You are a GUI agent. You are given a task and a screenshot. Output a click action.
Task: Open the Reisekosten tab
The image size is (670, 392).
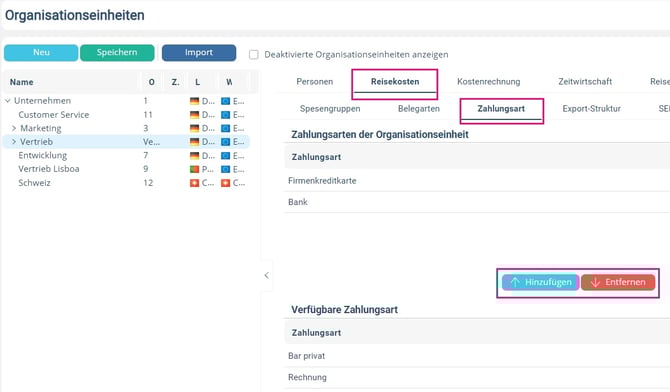(x=395, y=82)
